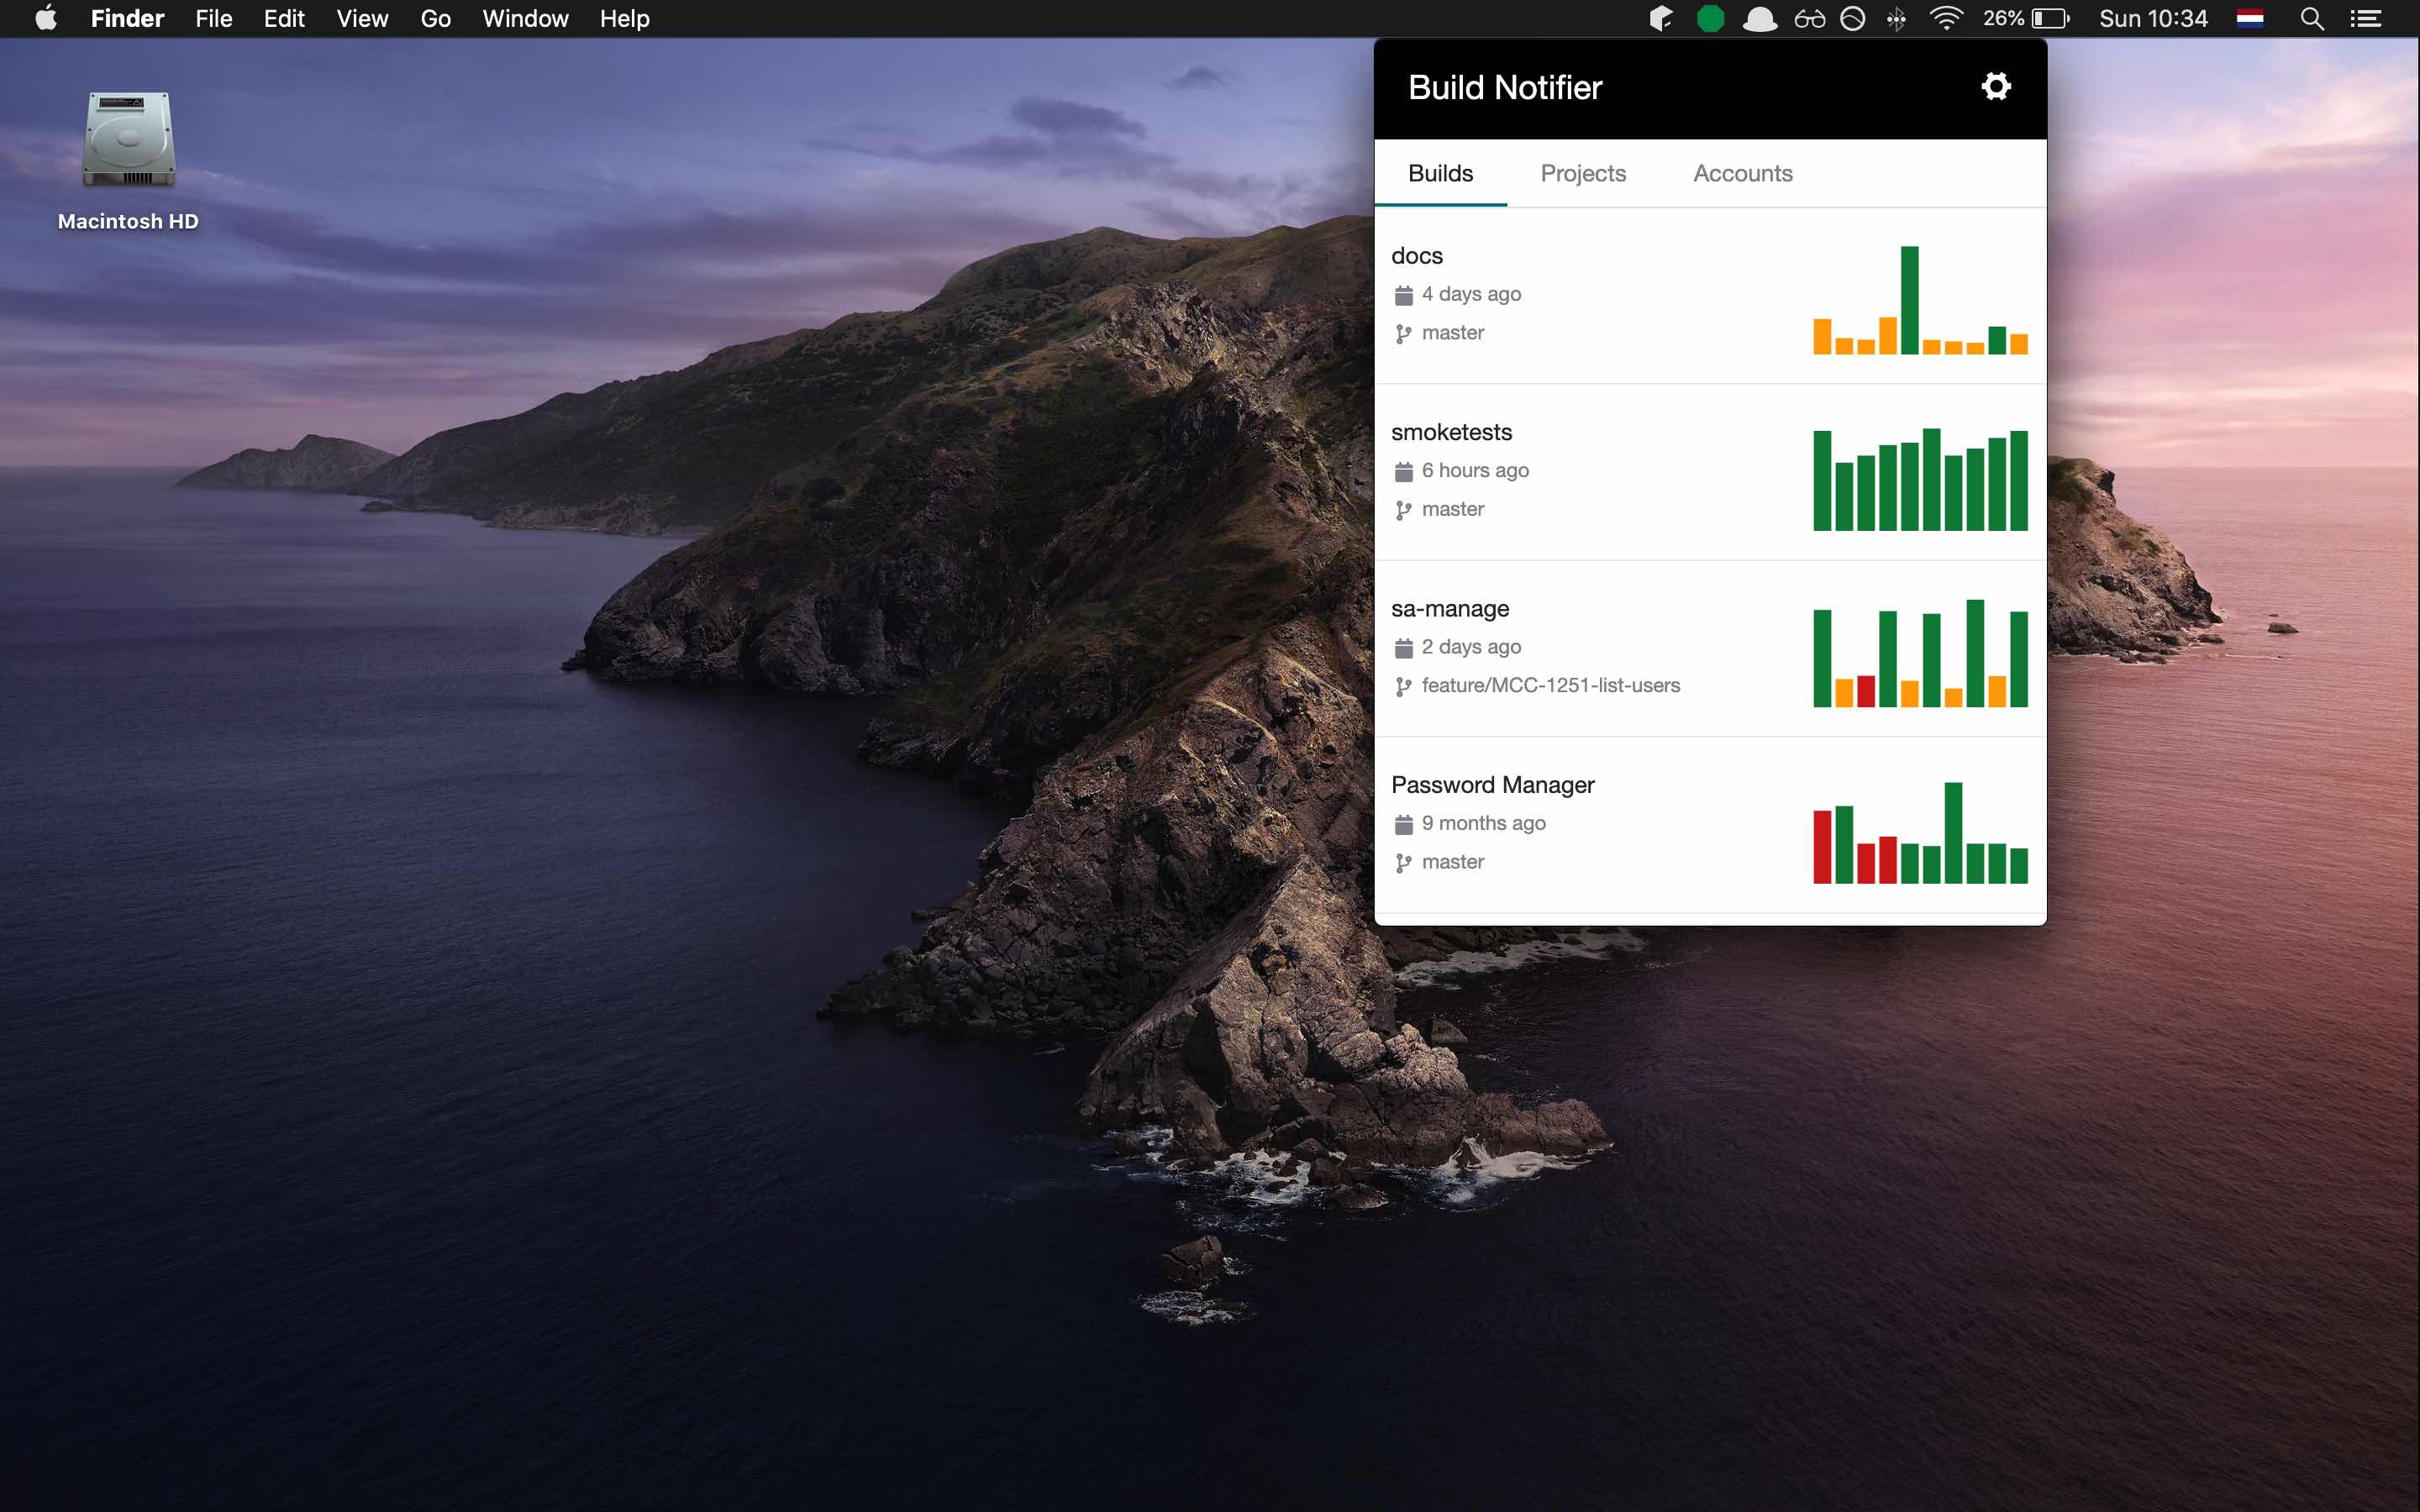Image resolution: width=2420 pixels, height=1512 pixels.
Task: Click the Password Manager build history chart
Action: 1920,832
